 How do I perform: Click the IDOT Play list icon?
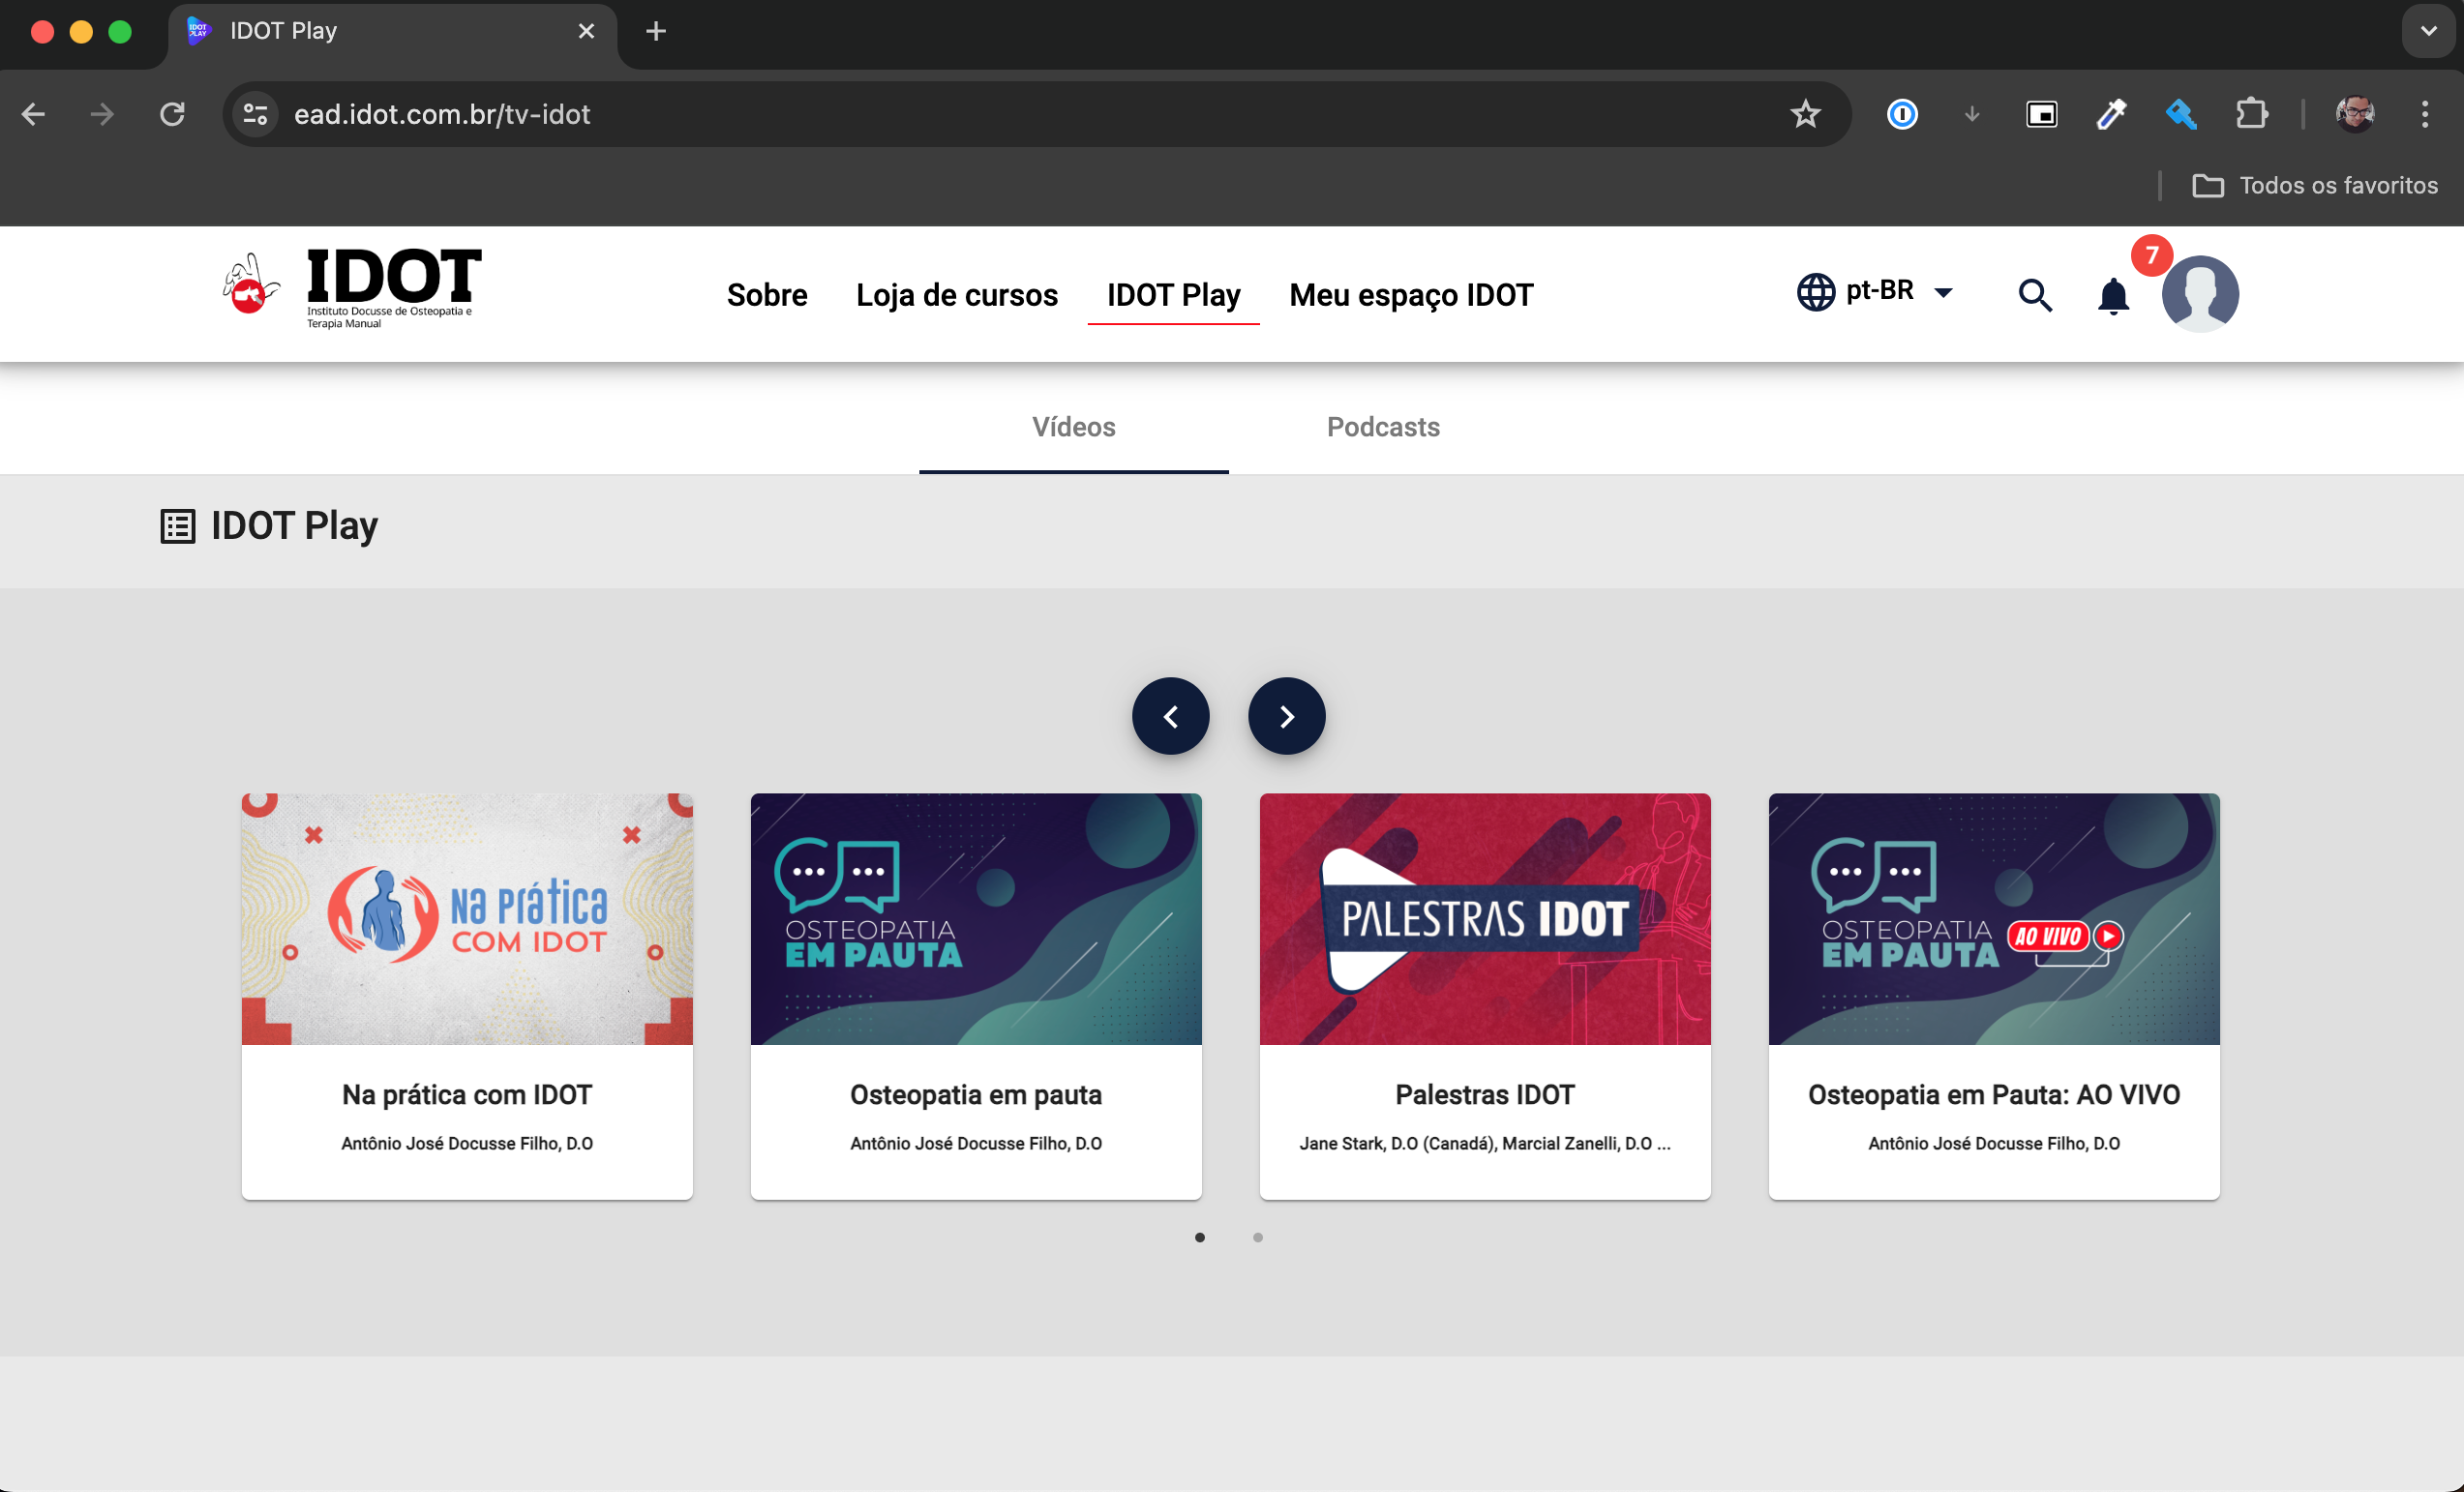click(x=178, y=526)
